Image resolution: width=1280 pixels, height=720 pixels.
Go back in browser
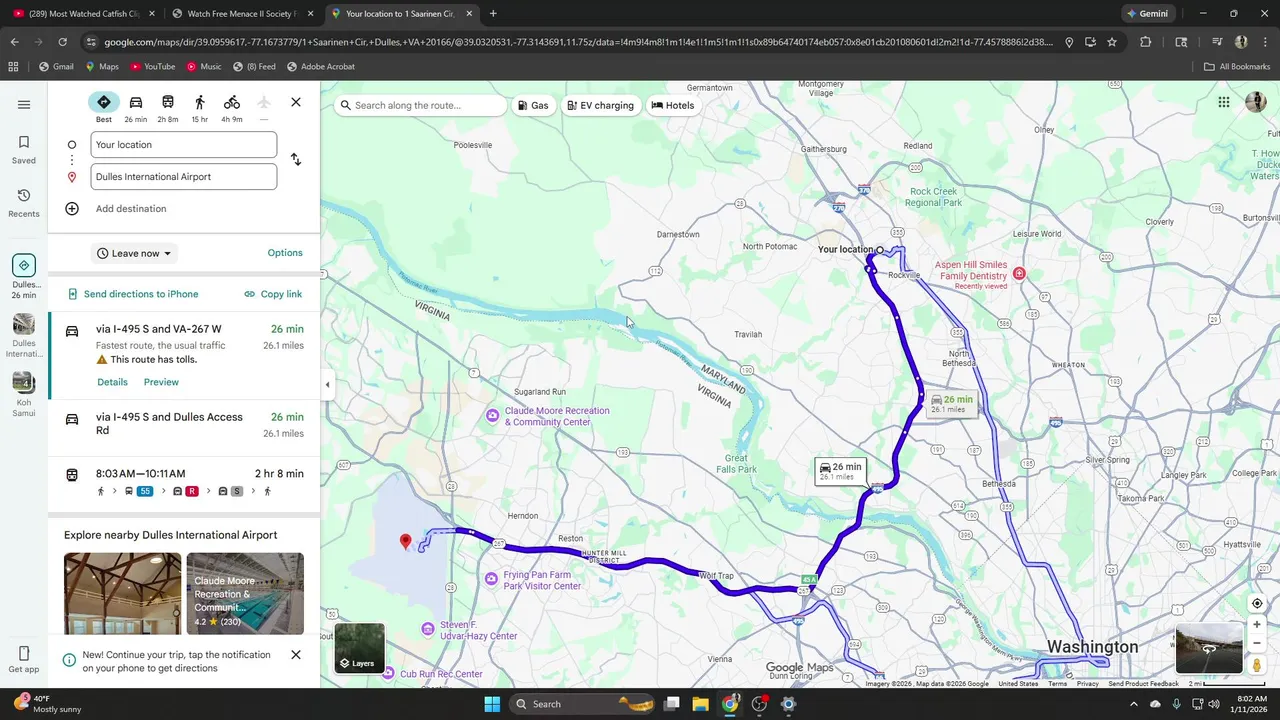(14, 42)
